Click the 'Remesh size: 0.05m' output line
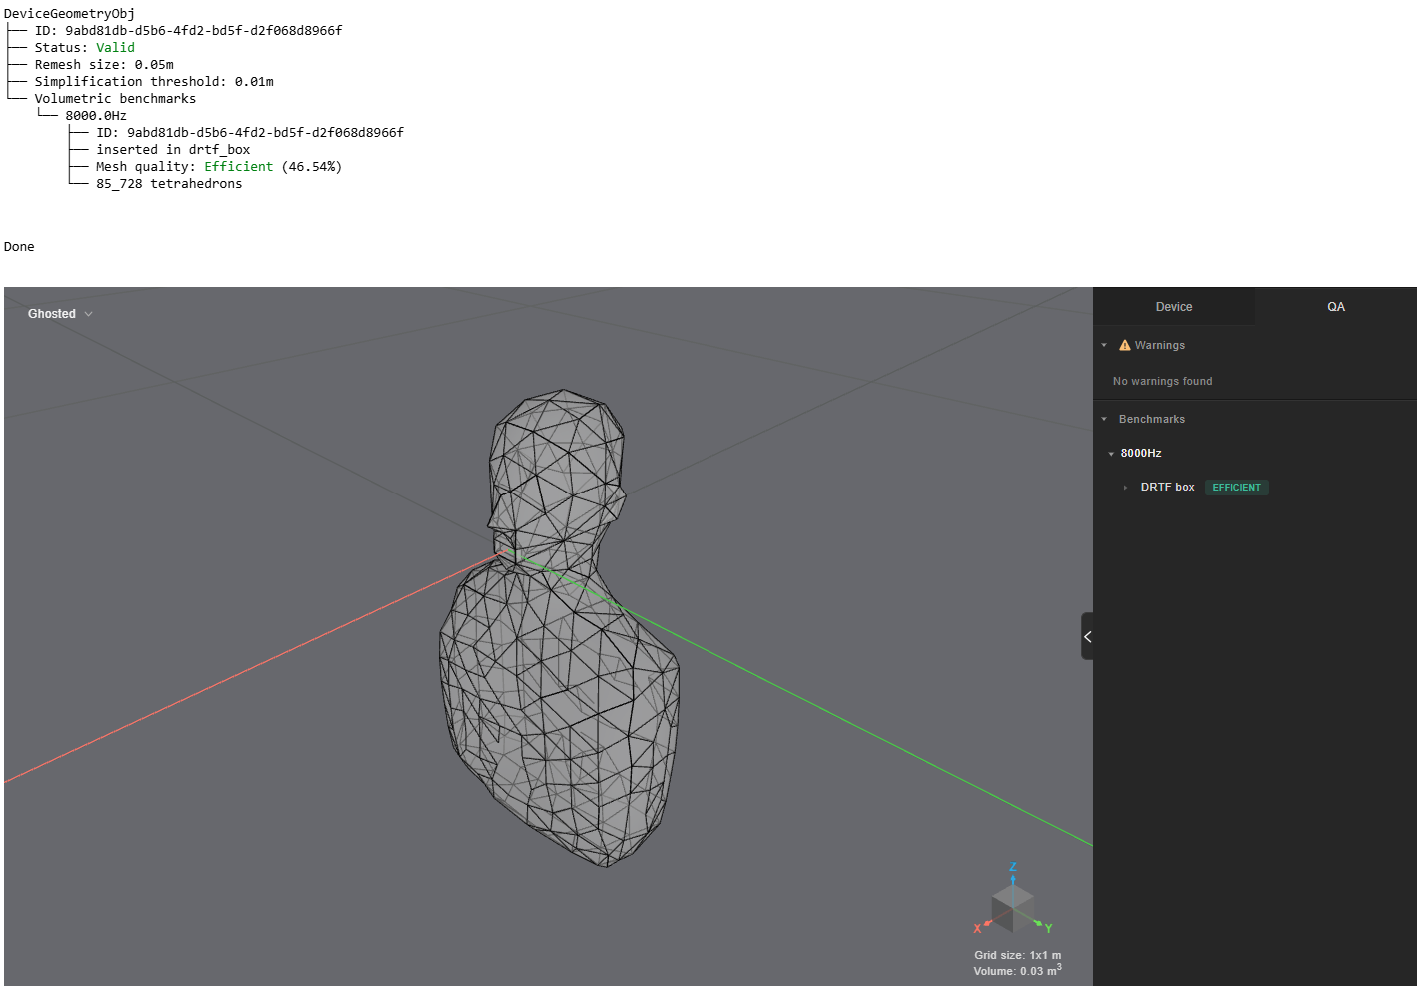The height and width of the screenshot is (990, 1422). 104,64
